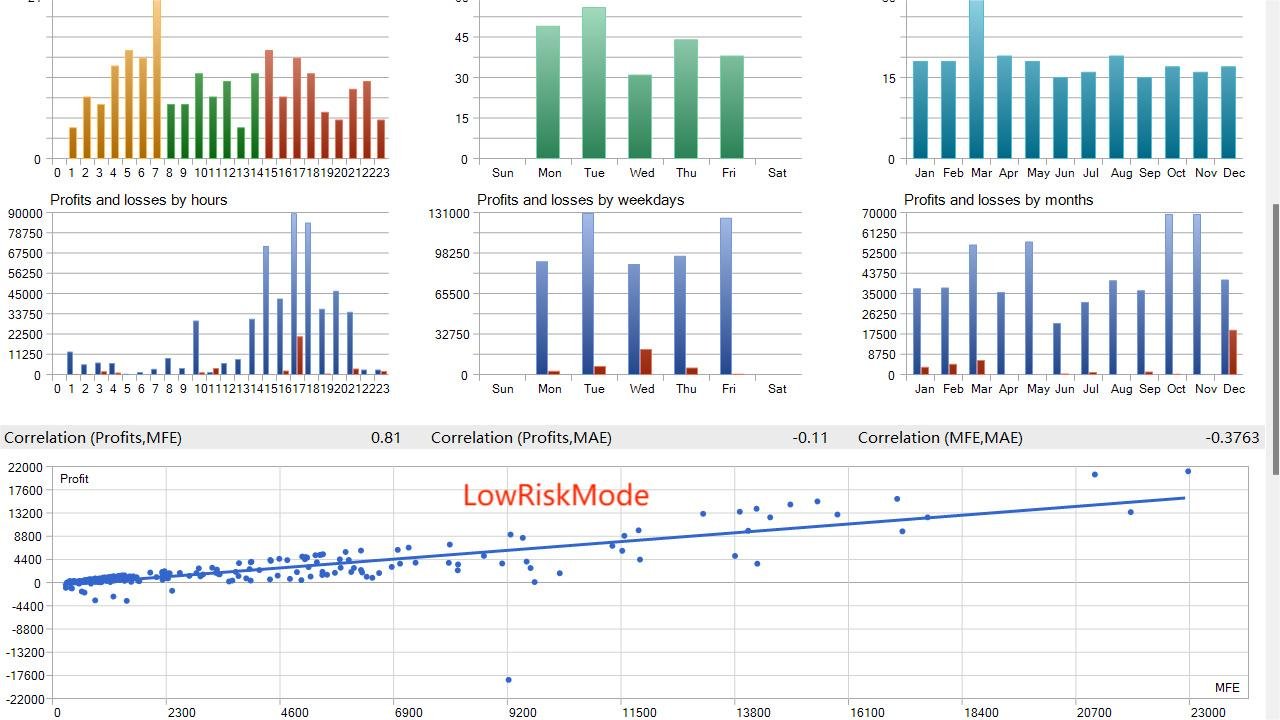Click December's red loss bar in months chart
This screenshot has width=1280, height=720.
(x=1233, y=353)
